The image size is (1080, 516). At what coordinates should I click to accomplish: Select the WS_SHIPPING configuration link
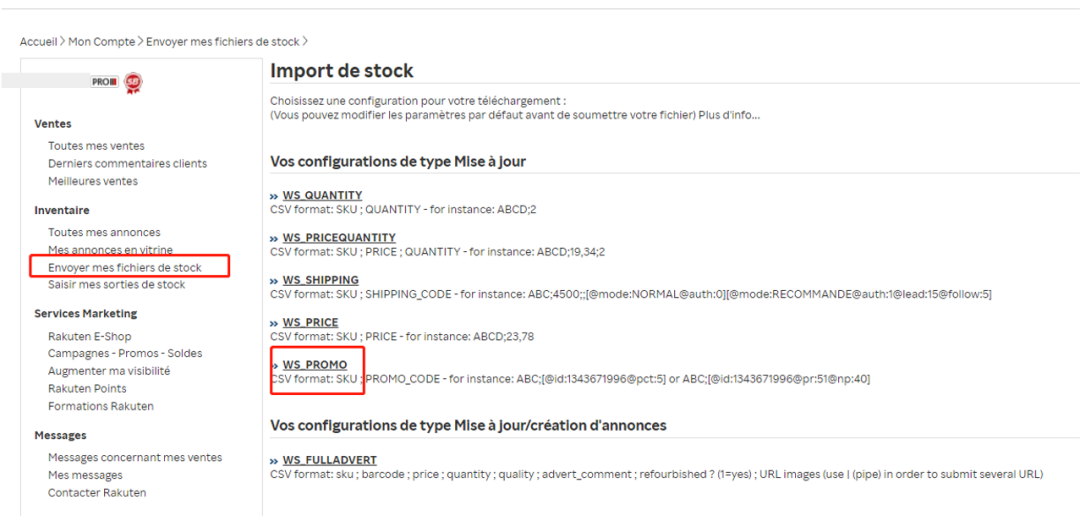click(x=320, y=280)
